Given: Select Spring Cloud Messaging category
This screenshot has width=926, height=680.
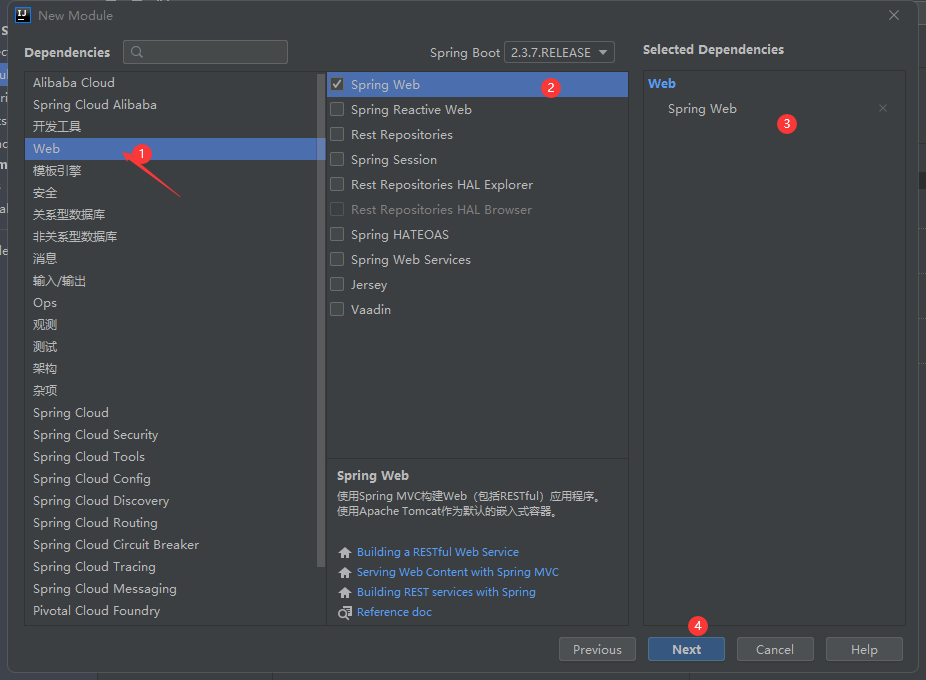Looking at the screenshot, I should click(x=171, y=588).
